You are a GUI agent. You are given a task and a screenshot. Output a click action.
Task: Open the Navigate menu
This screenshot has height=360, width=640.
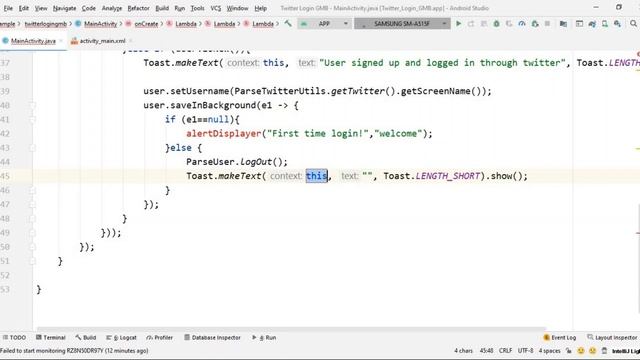tap(64, 8)
